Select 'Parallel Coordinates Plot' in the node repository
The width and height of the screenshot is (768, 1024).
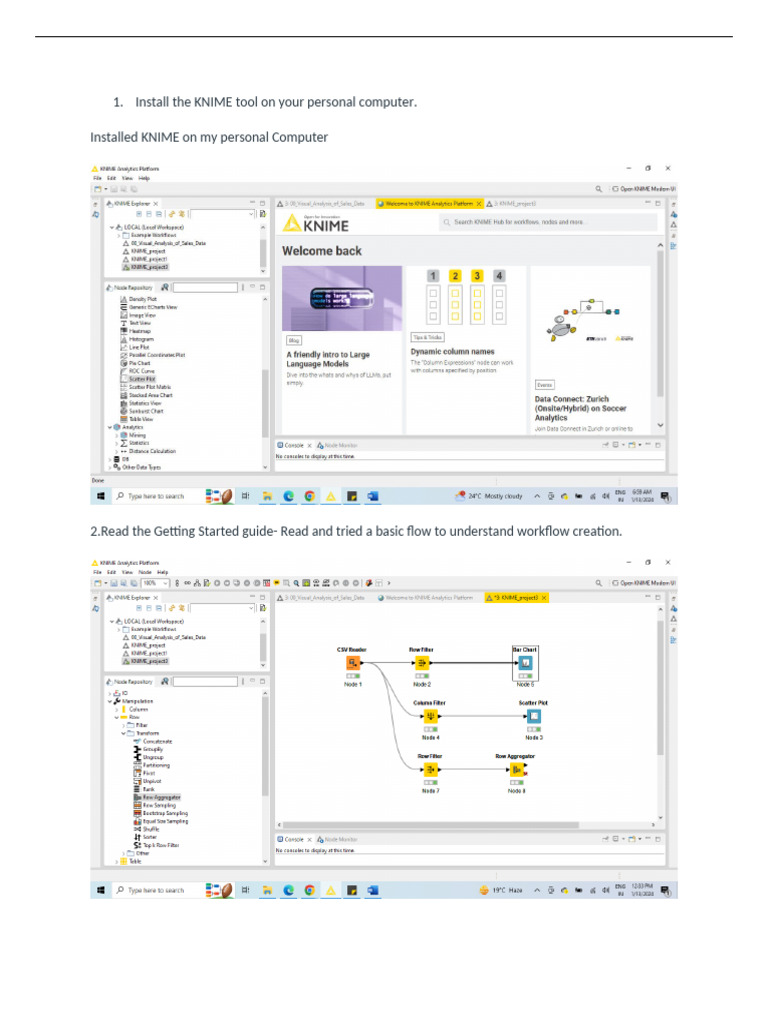coord(157,355)
